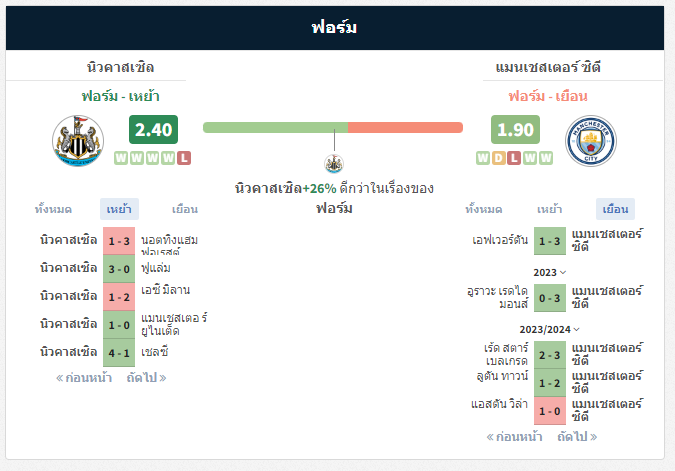This screenshot has height=471, width=675.
Task: Select ทั้งหมด tab under Manchester City
Action: point(483,209)
